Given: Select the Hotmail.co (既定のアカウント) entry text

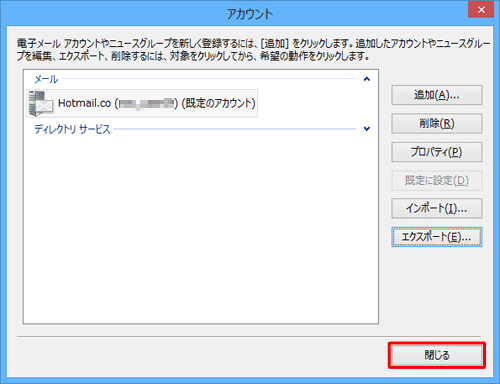Looking at the screenshot, I should [157, 103].
